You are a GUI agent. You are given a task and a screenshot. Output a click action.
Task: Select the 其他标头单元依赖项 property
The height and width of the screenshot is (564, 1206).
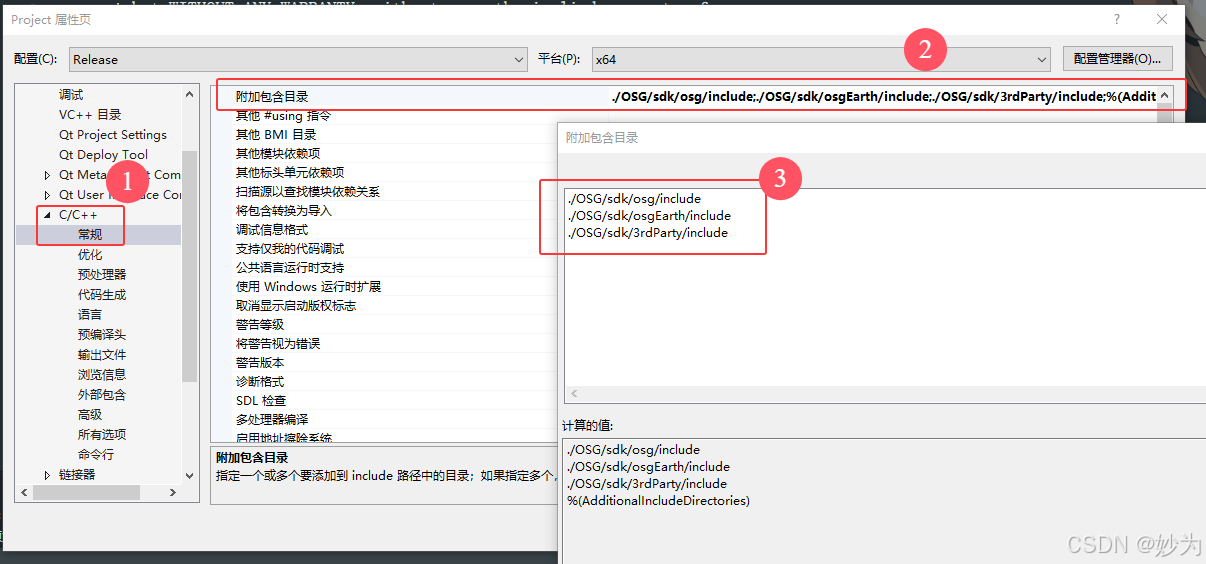290,172
